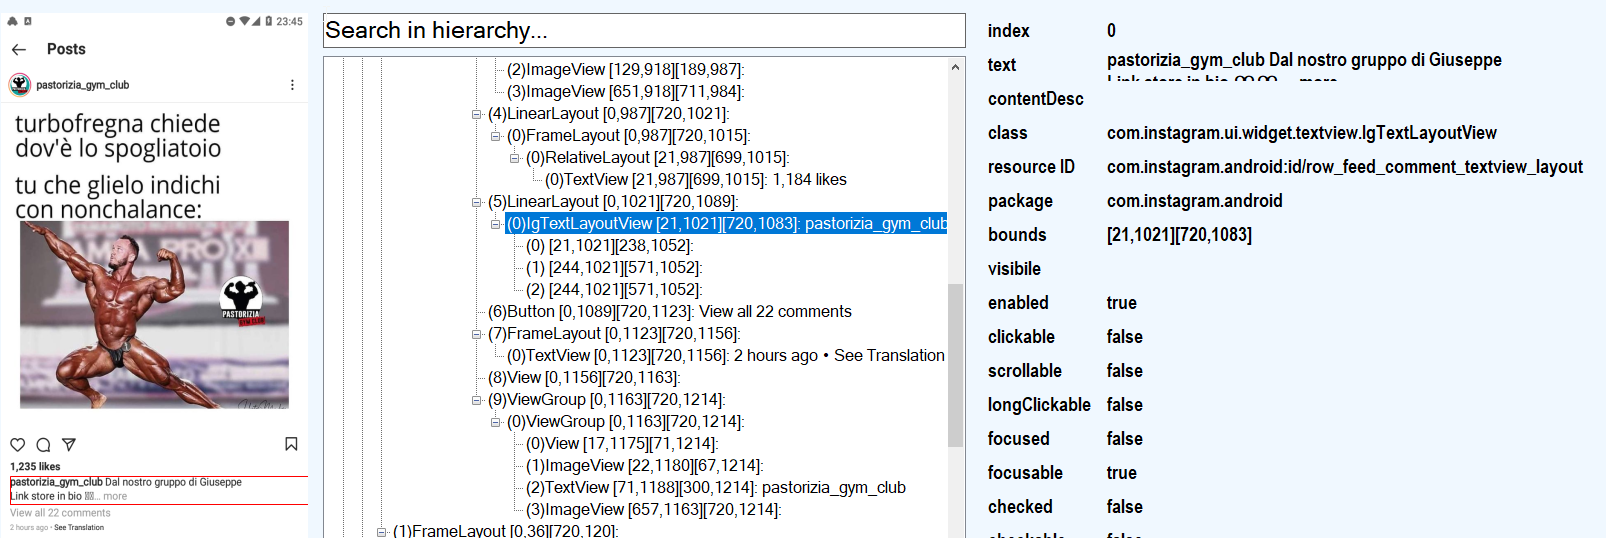Open the bodybuilder meme image
The height and width of the screenshot is (538, 1606).
pos(154,314)
